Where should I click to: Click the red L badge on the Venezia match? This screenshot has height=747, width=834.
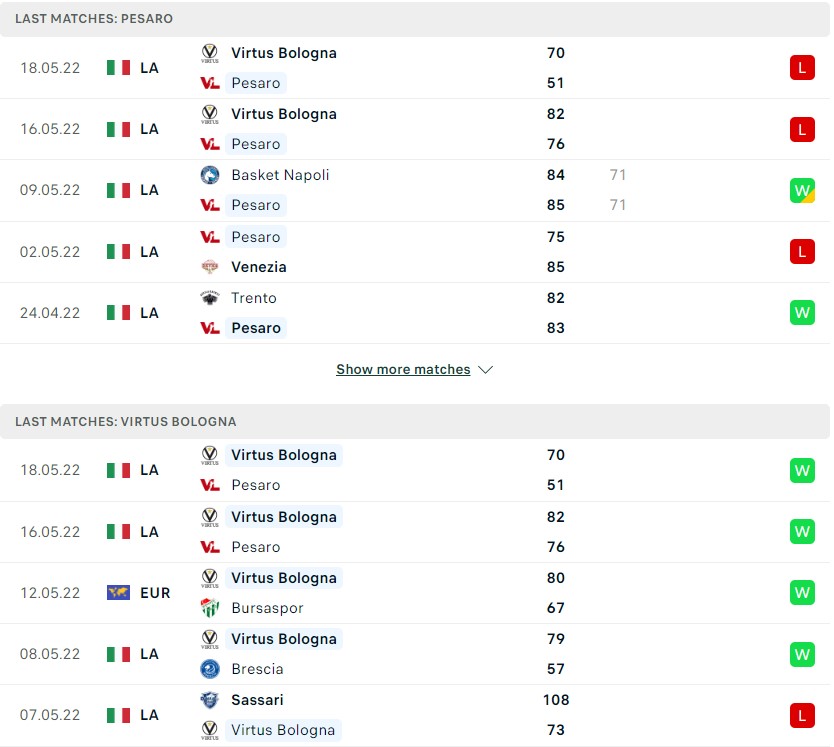[801, 252]
